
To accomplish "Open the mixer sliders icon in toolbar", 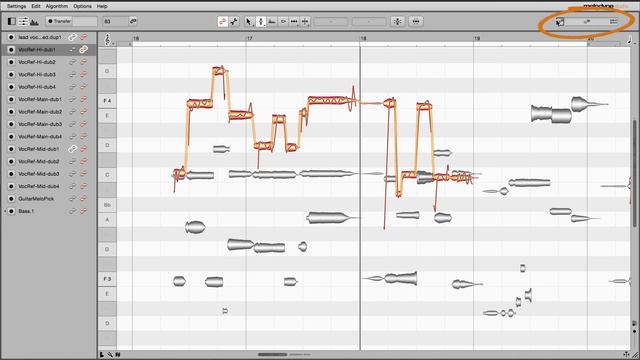I will pos(23,21).
